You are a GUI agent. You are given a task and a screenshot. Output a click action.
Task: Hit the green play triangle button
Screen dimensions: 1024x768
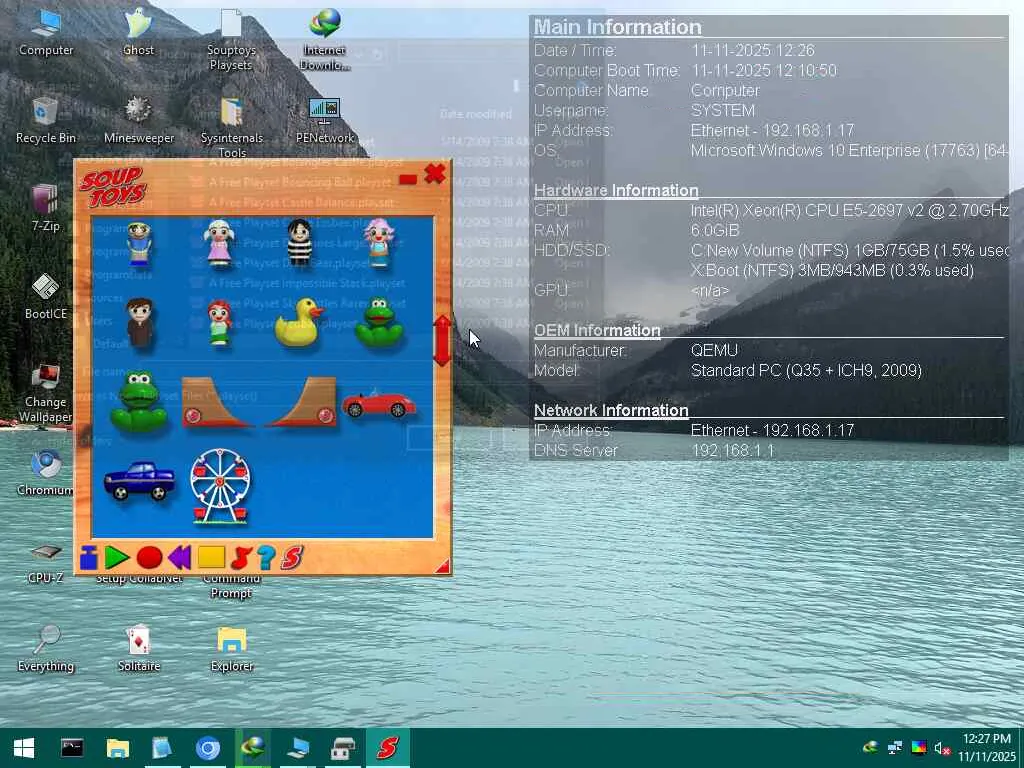click(x=117, y=558)
